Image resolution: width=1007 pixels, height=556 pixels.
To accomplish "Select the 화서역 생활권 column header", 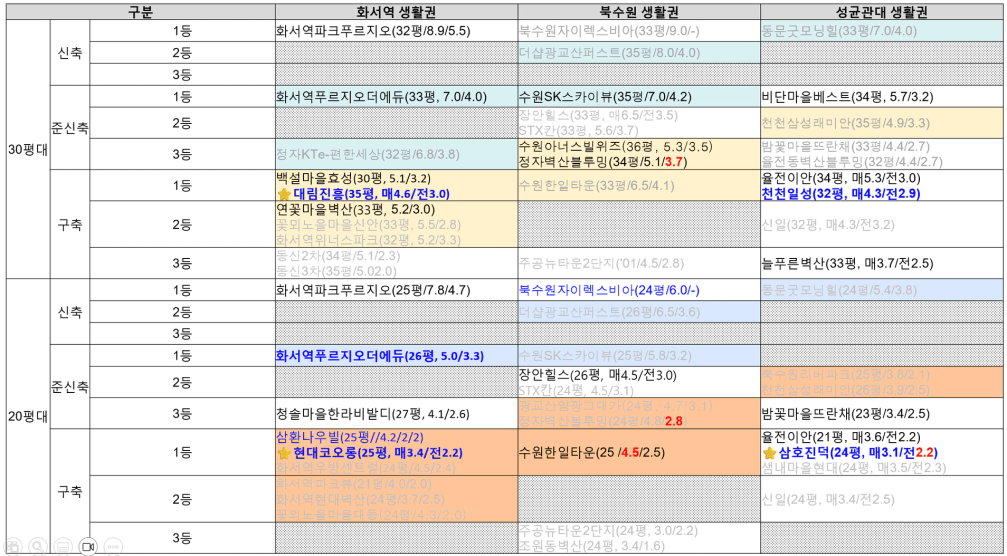I will (396, 12).
